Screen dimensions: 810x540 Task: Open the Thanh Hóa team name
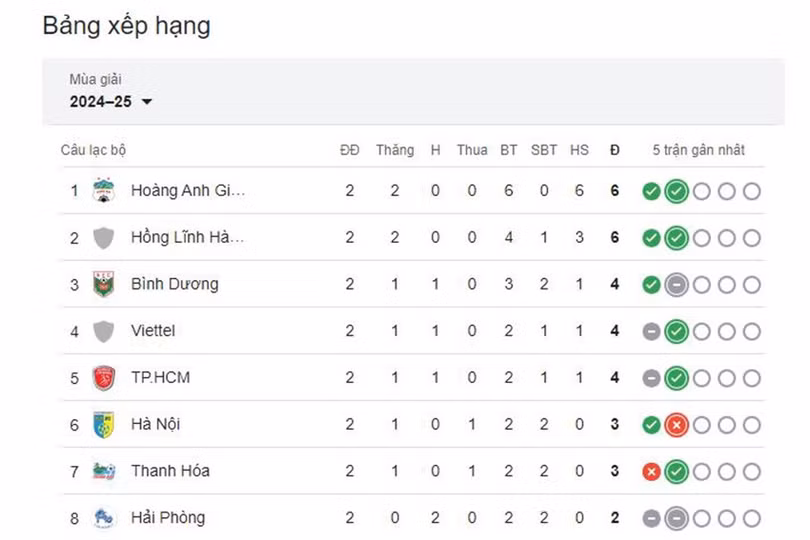(170, 471)
